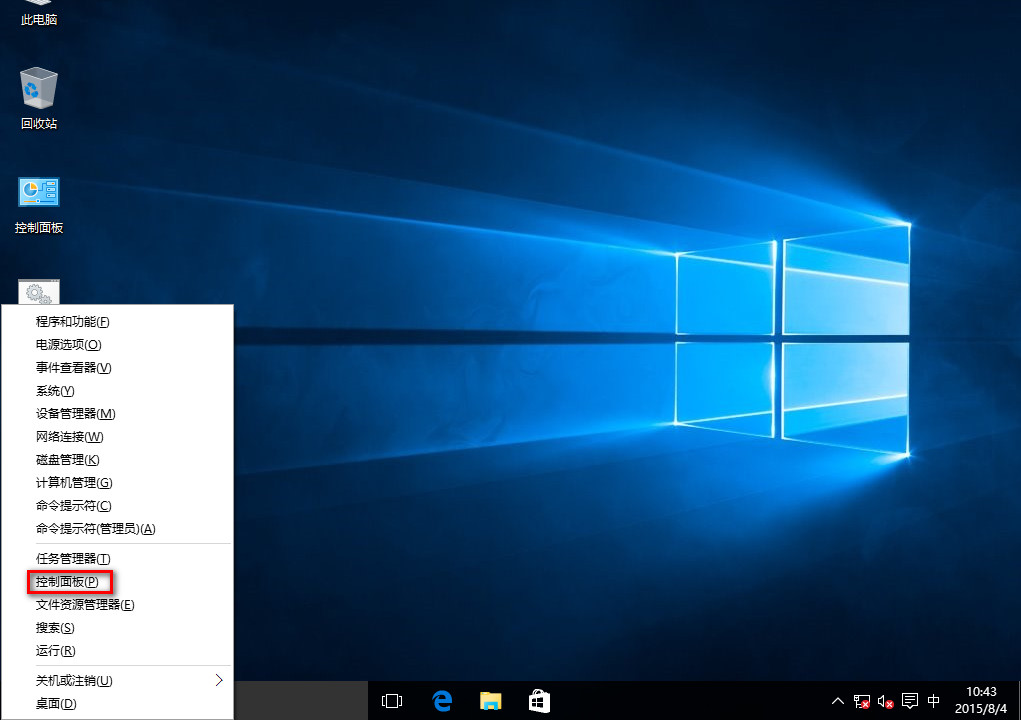
Task: Open the network status tray icon
Action: [x=861, y=701]
